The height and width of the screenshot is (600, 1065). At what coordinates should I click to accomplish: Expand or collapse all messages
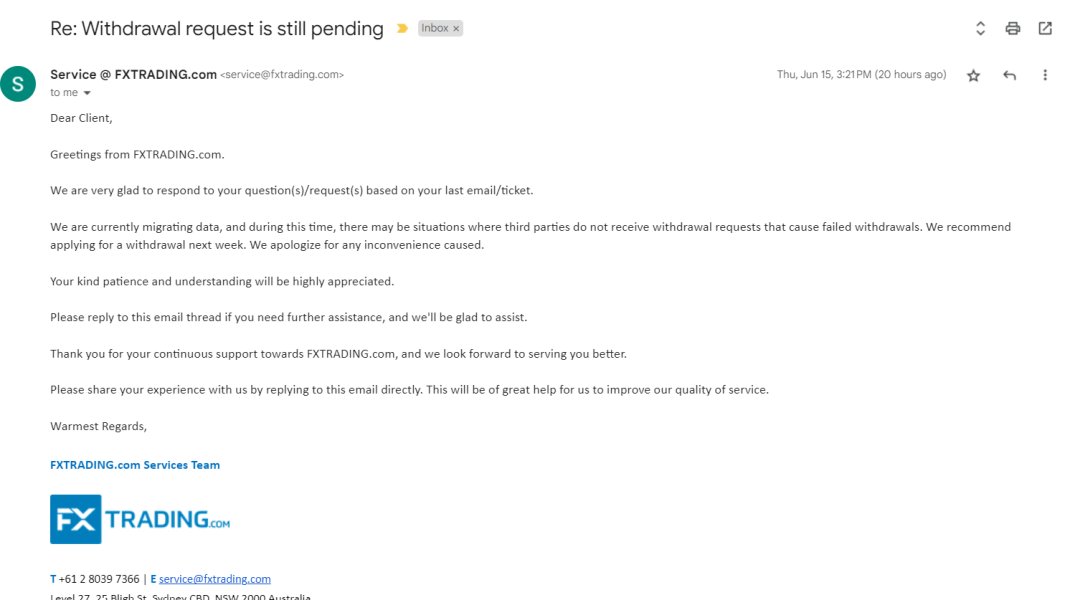pyautogui.click(x=980, y=28)
